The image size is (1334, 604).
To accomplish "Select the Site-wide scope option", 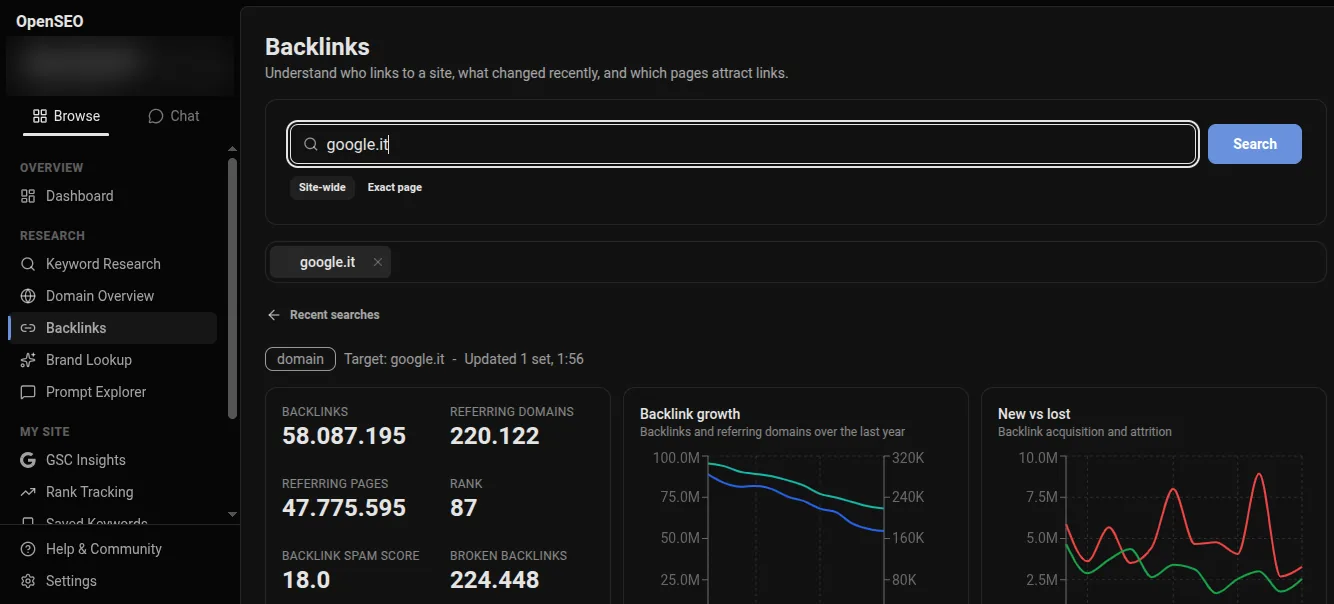I will (x=322, y=187).
